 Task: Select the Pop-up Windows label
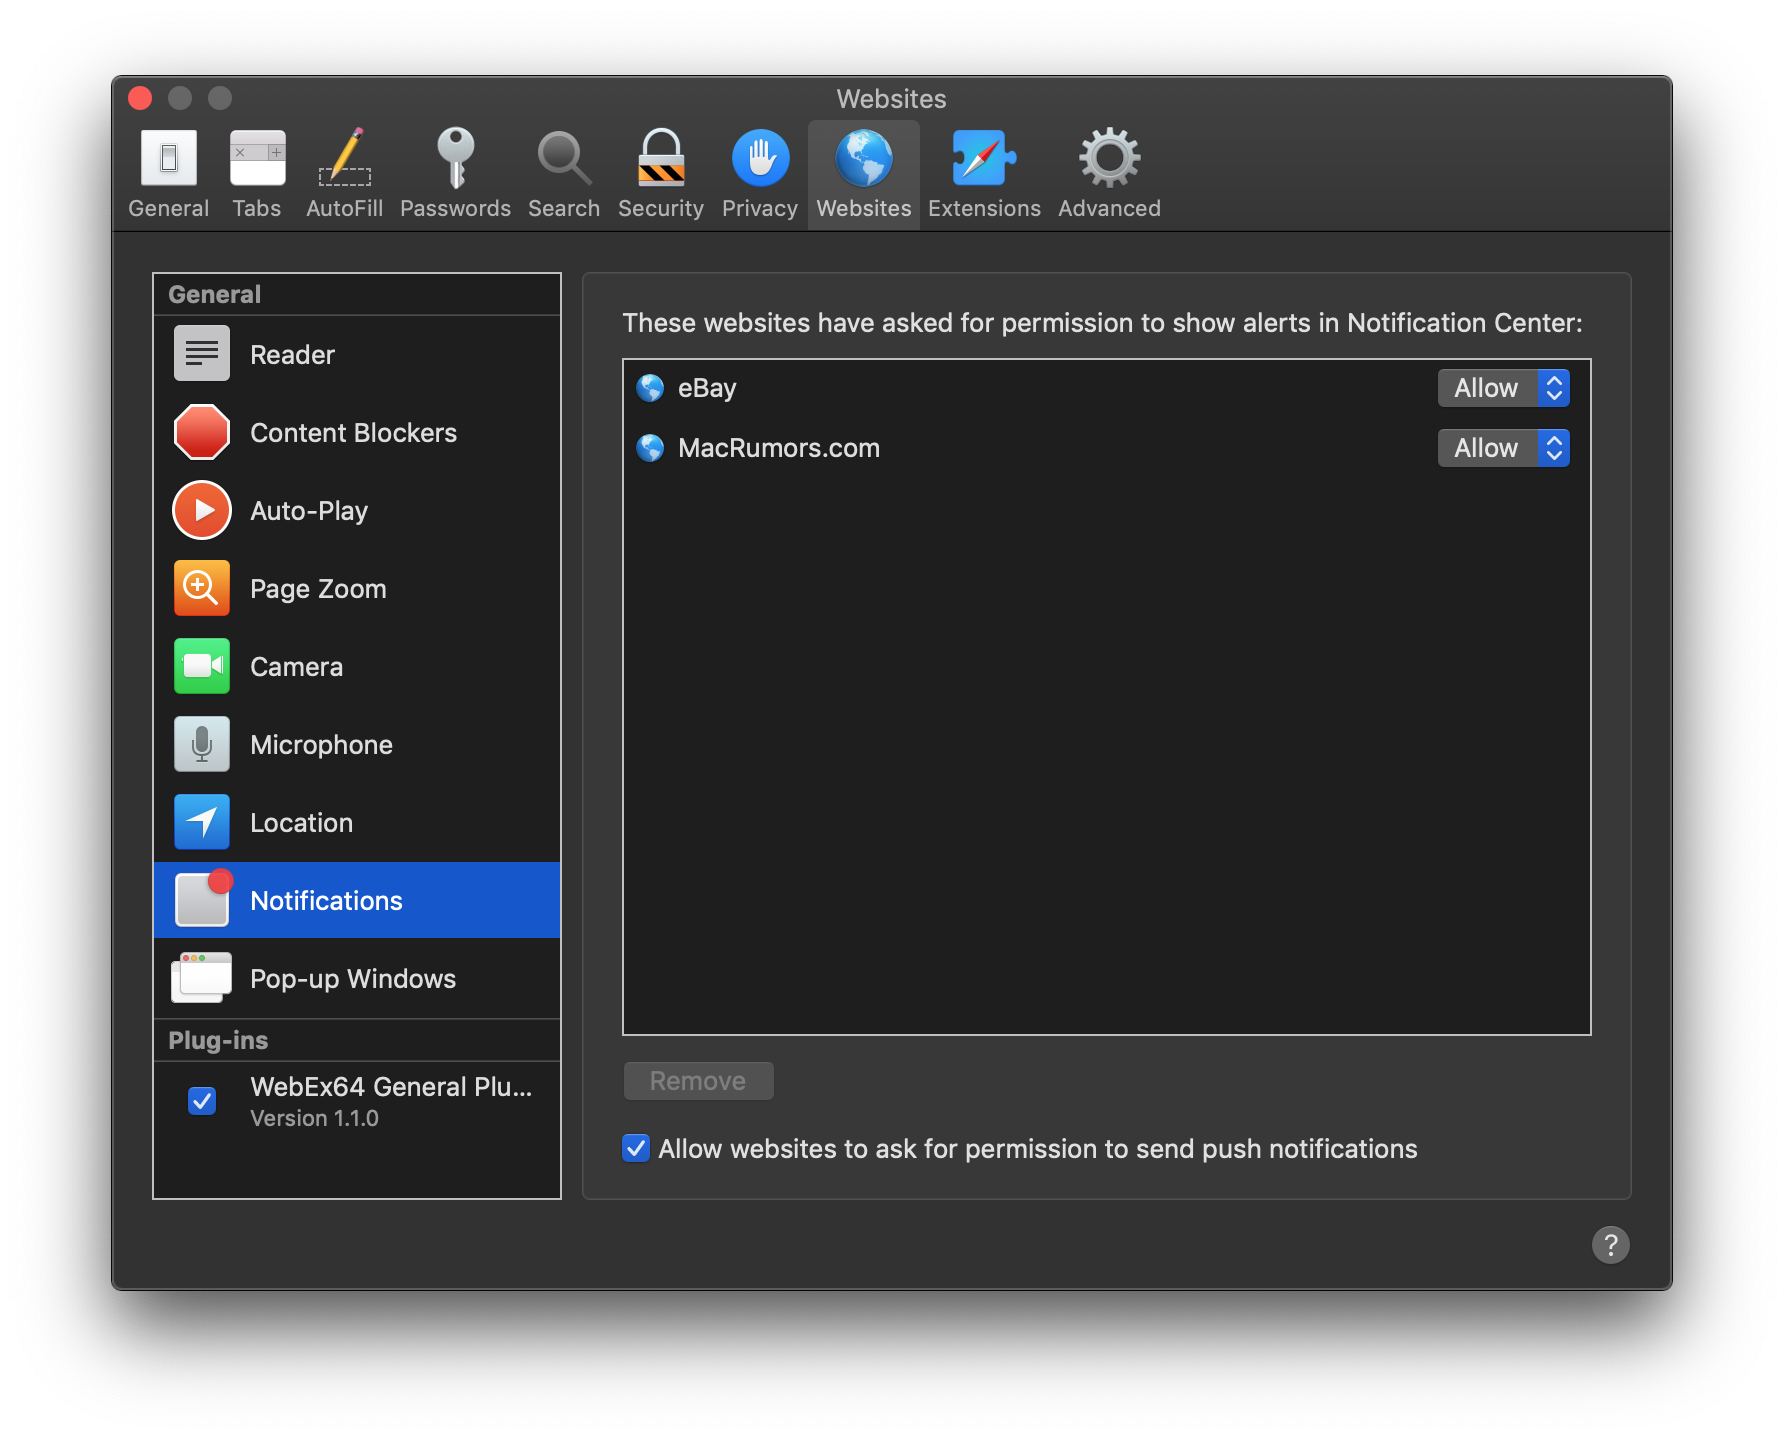pyautogui.click(x=353, y=978)
